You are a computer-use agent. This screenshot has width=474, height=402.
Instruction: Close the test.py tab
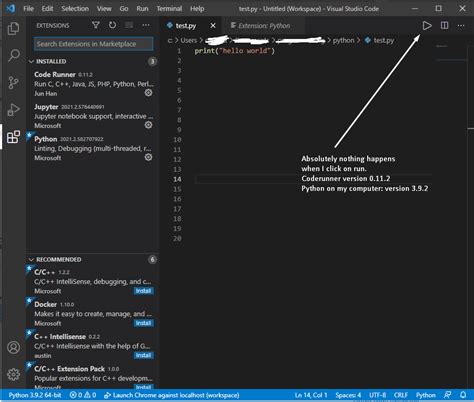click(213, 26)
